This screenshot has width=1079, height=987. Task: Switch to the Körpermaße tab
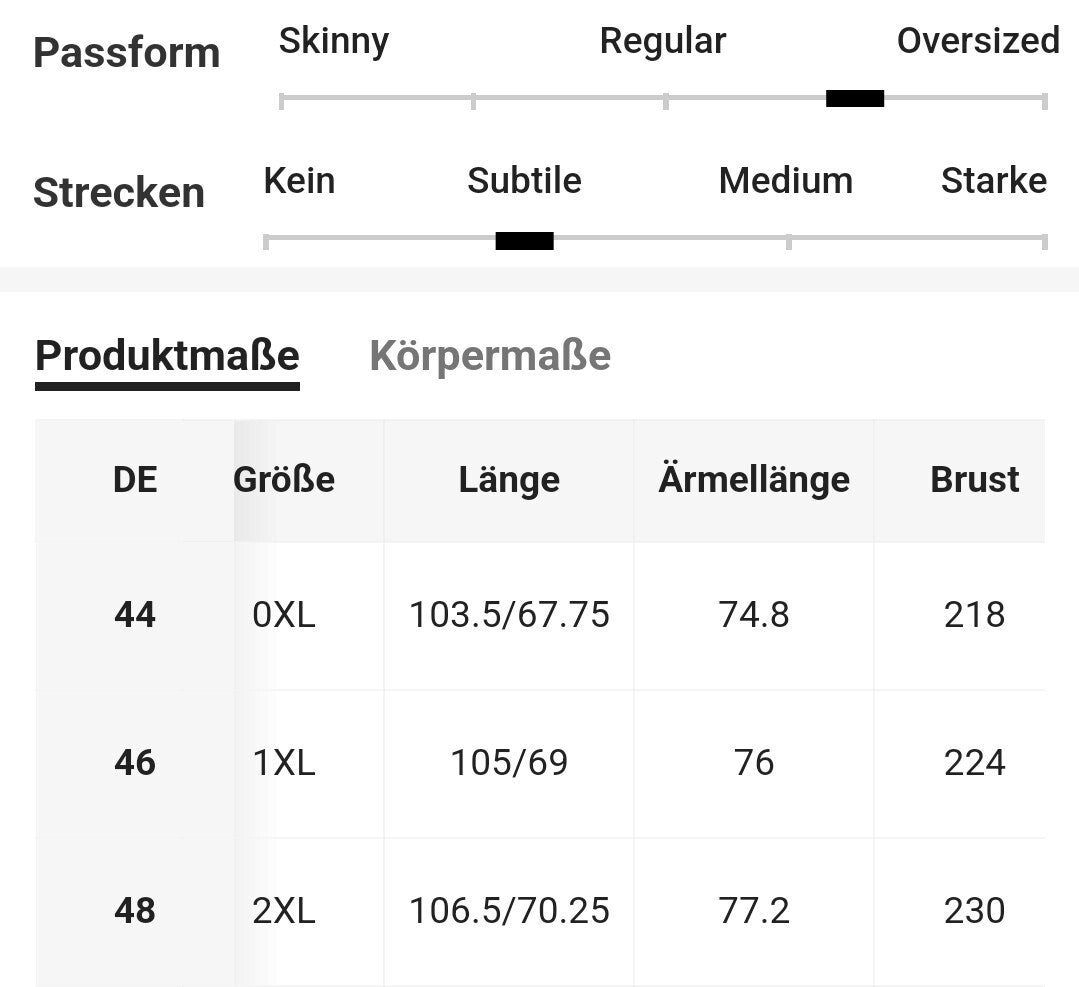click(490, 356)
